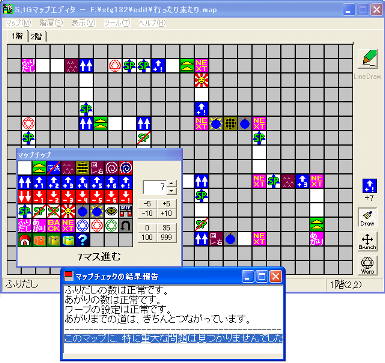The width and height of the screenshot is (385, 363).
Task: Set the value with the 999 button
Action: 166,237
